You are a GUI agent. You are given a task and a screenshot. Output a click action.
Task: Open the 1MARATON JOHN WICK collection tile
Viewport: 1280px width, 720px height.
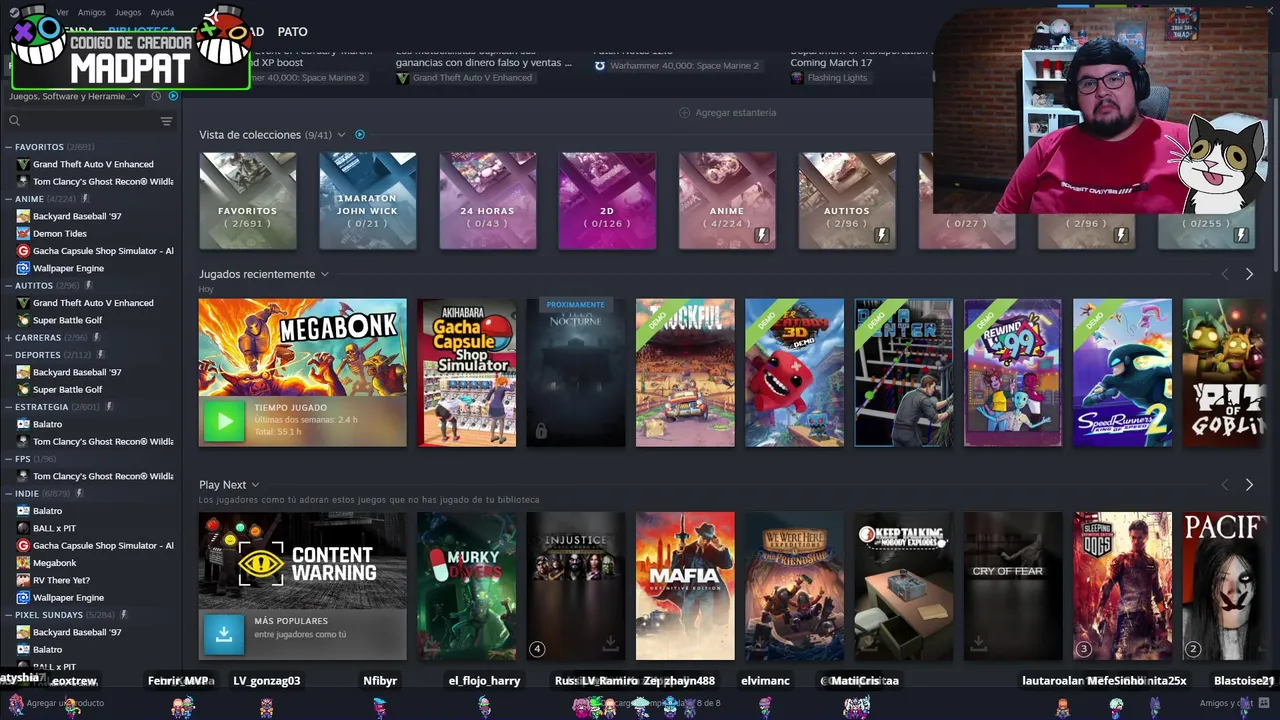pos(367,200)
